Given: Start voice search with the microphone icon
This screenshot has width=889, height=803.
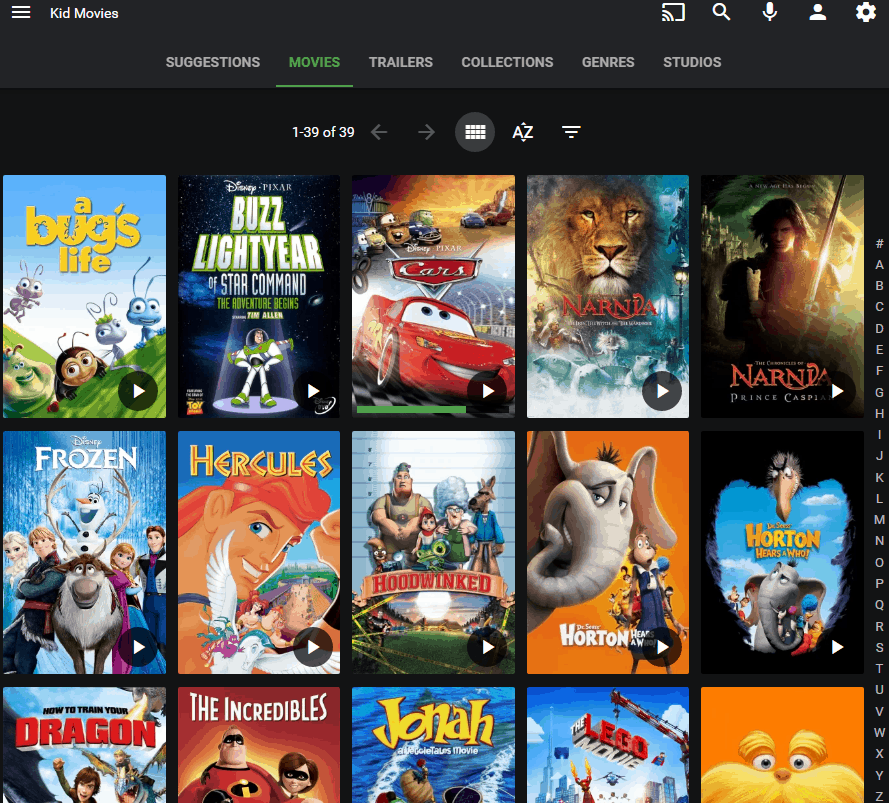Looking at the screenshot, I should (769, 12).
